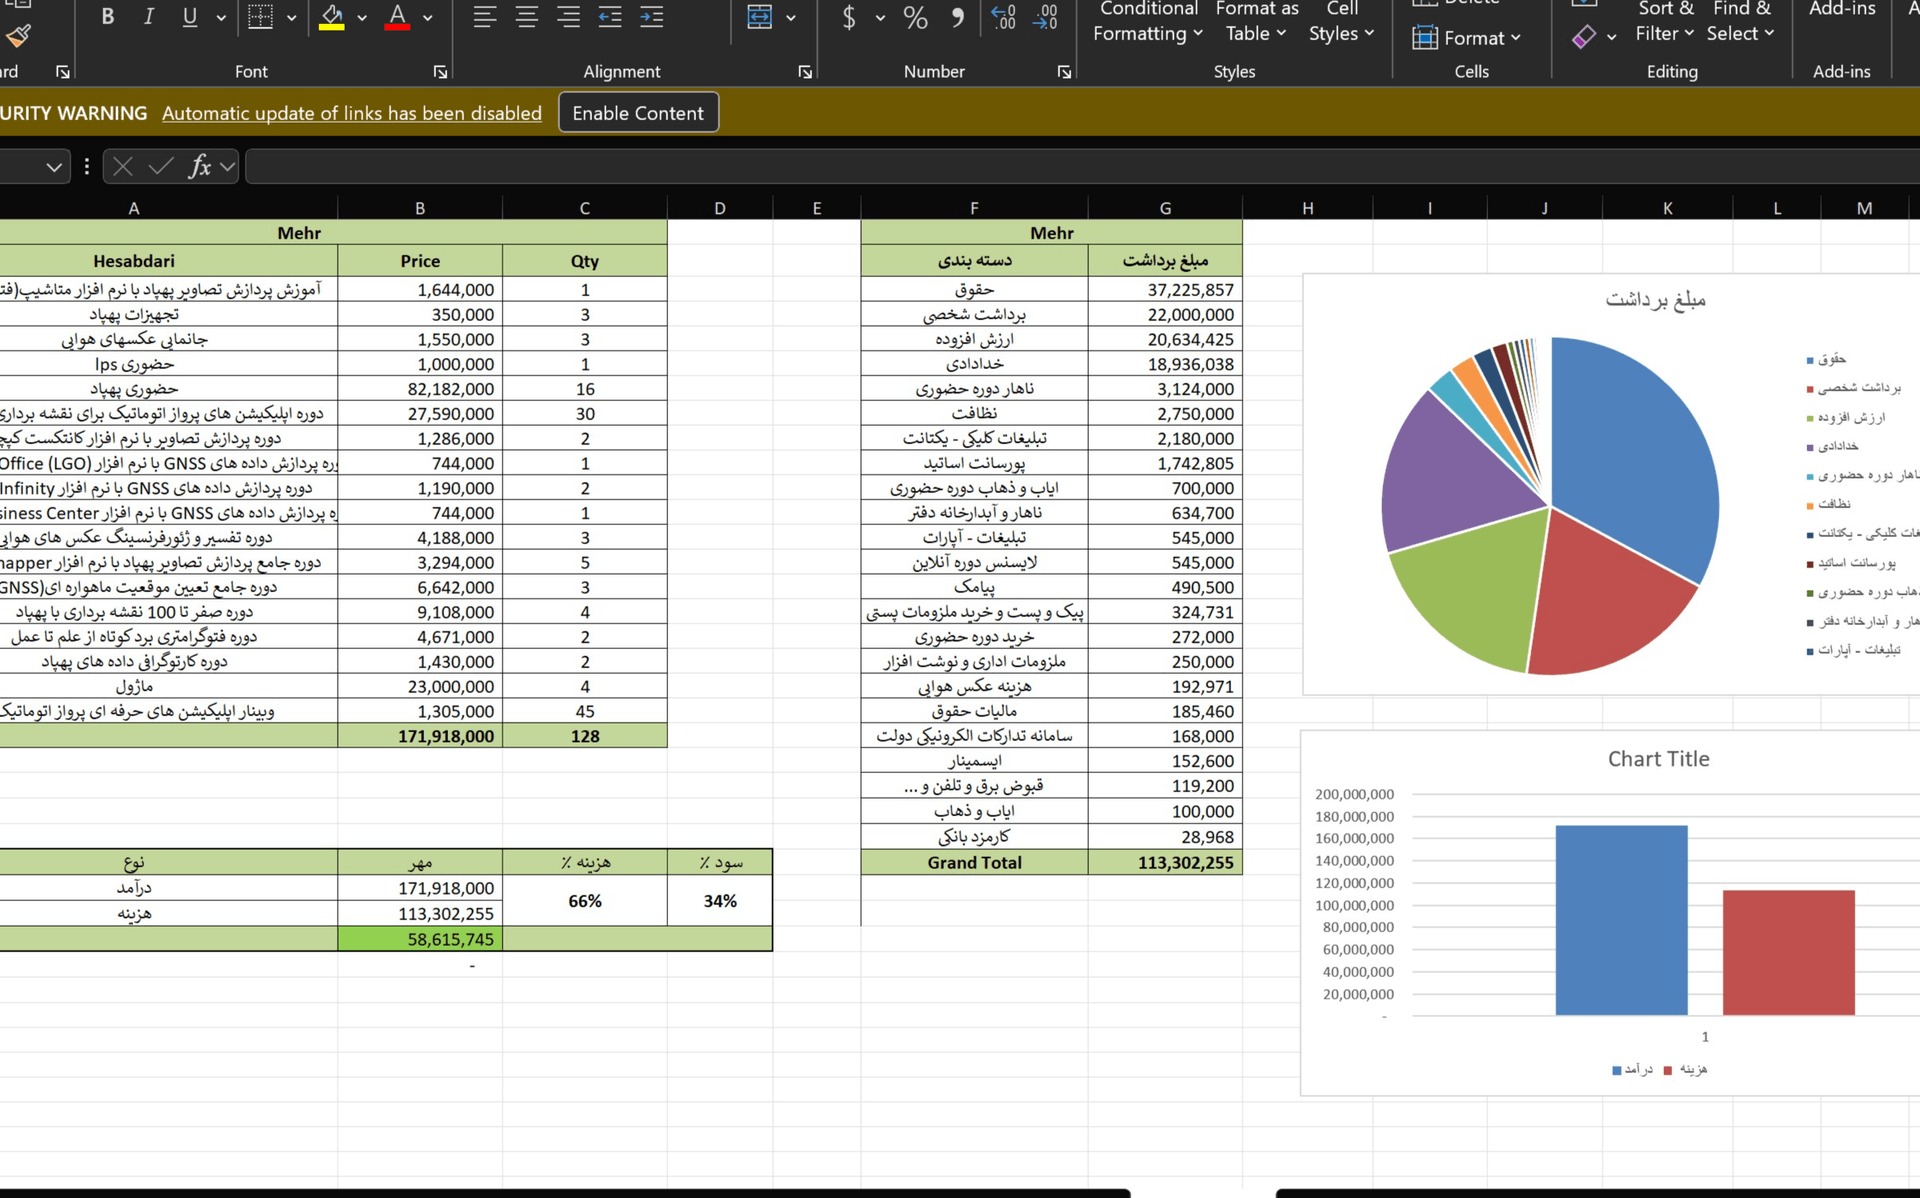Screen dimensions: 1920x1198
Task: Toggle Bold formatting
Action: coord(108,17)
